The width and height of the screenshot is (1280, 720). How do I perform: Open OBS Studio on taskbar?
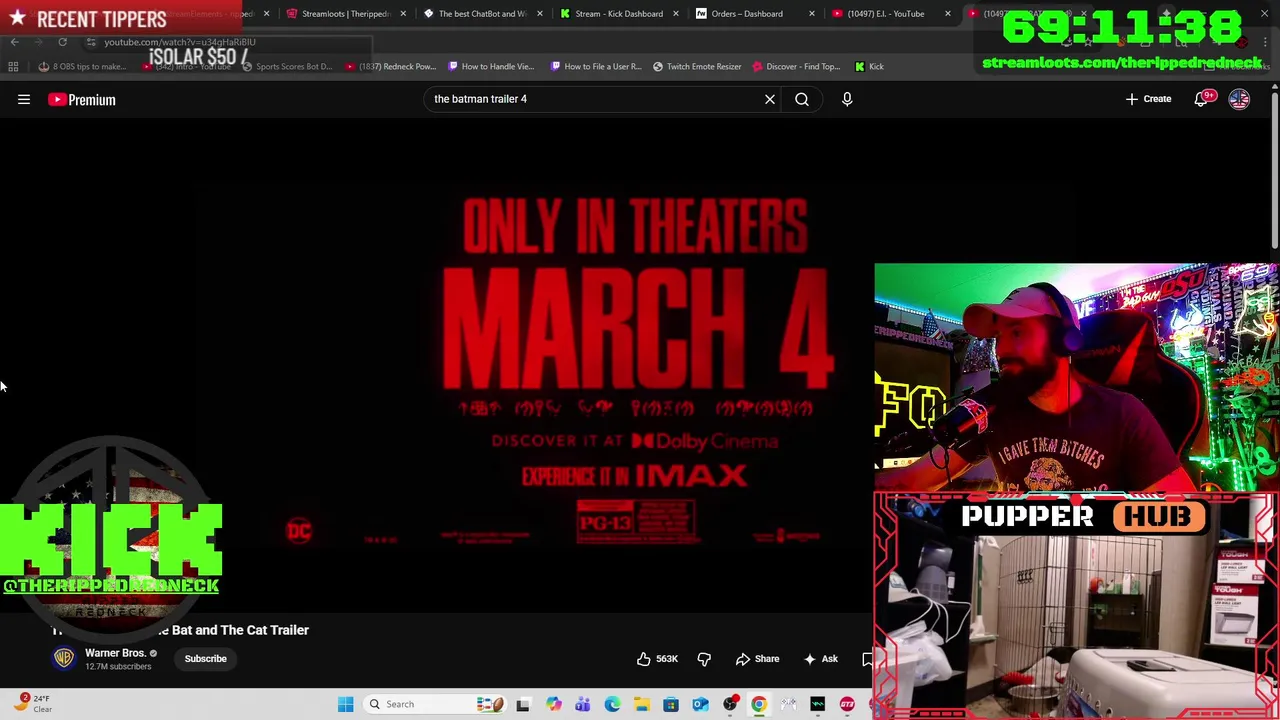[730, 704]
